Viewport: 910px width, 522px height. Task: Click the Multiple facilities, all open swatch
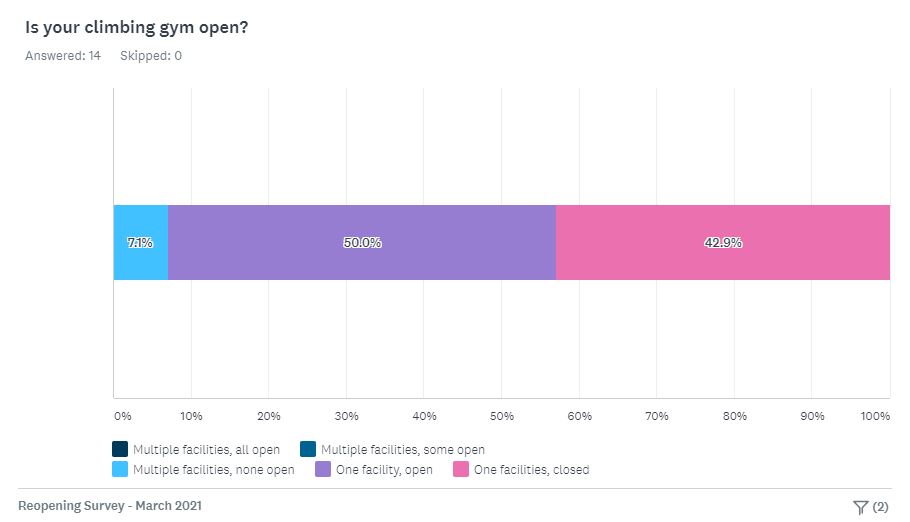(x=121, y=450)
